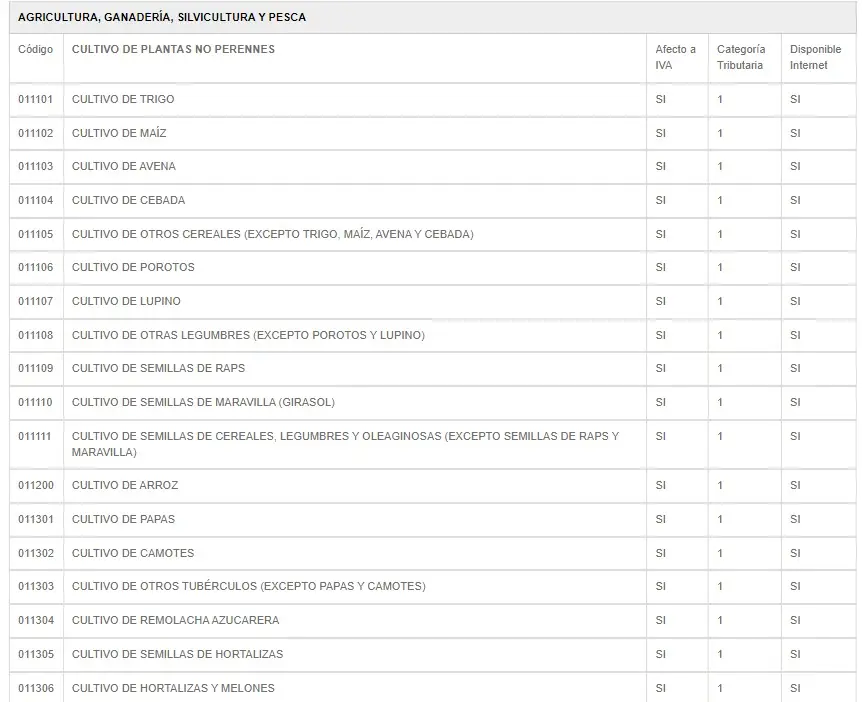This screenshot has width=862, height=702.
Task: Click Afecto a IVA value for CULTIVO DE CEBADA
Action: (660, 201)
